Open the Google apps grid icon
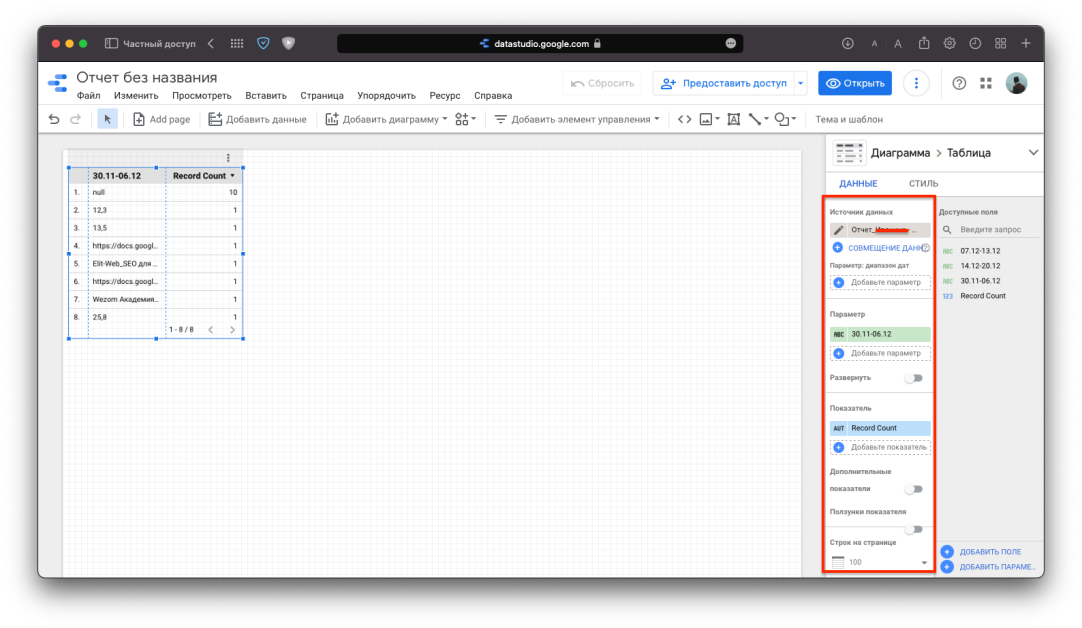Viewport: 1082px width, 628px height. click(986, 84)
